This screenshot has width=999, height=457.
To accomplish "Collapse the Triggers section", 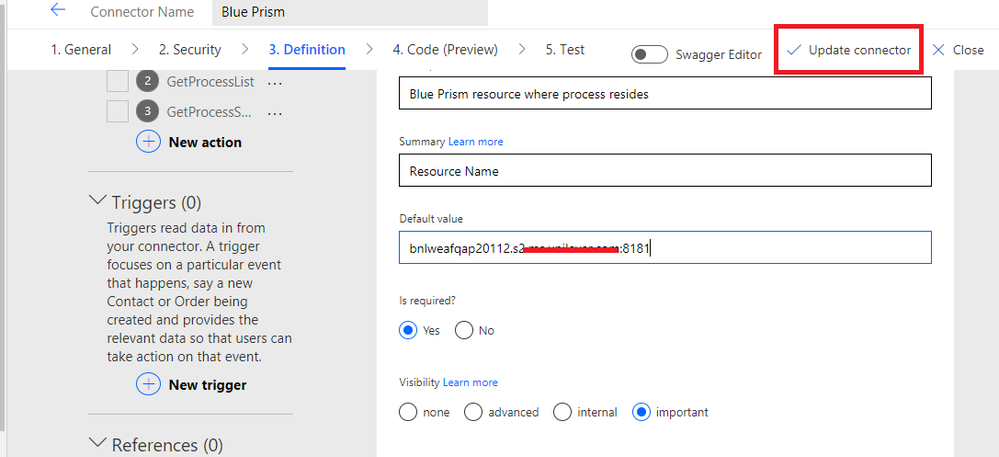I will 98,203.
